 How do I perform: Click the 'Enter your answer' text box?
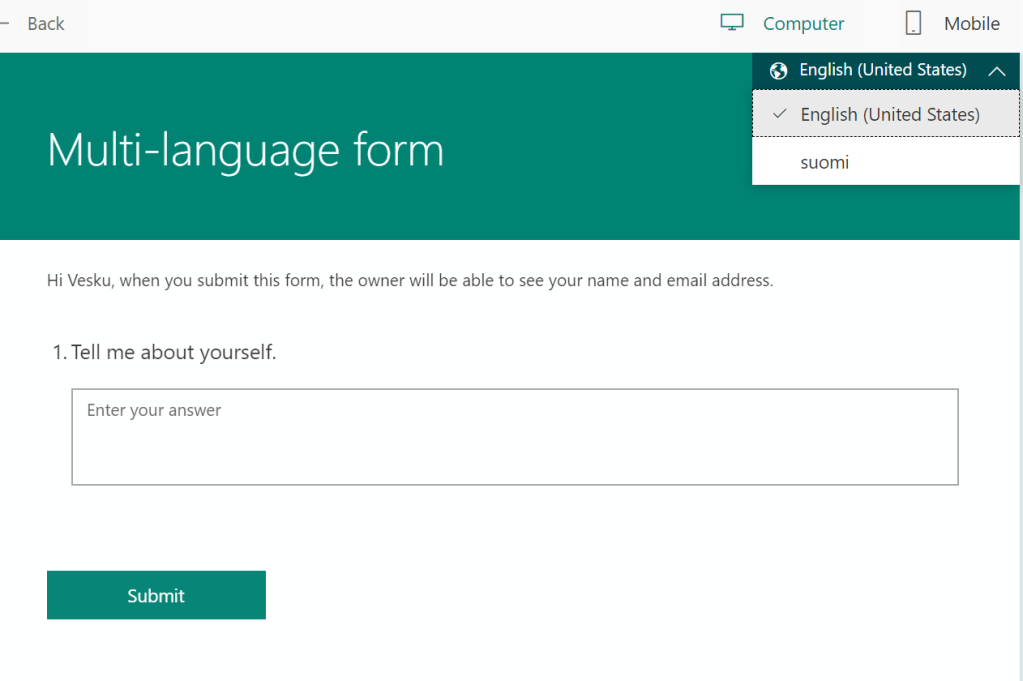point(514,437)
